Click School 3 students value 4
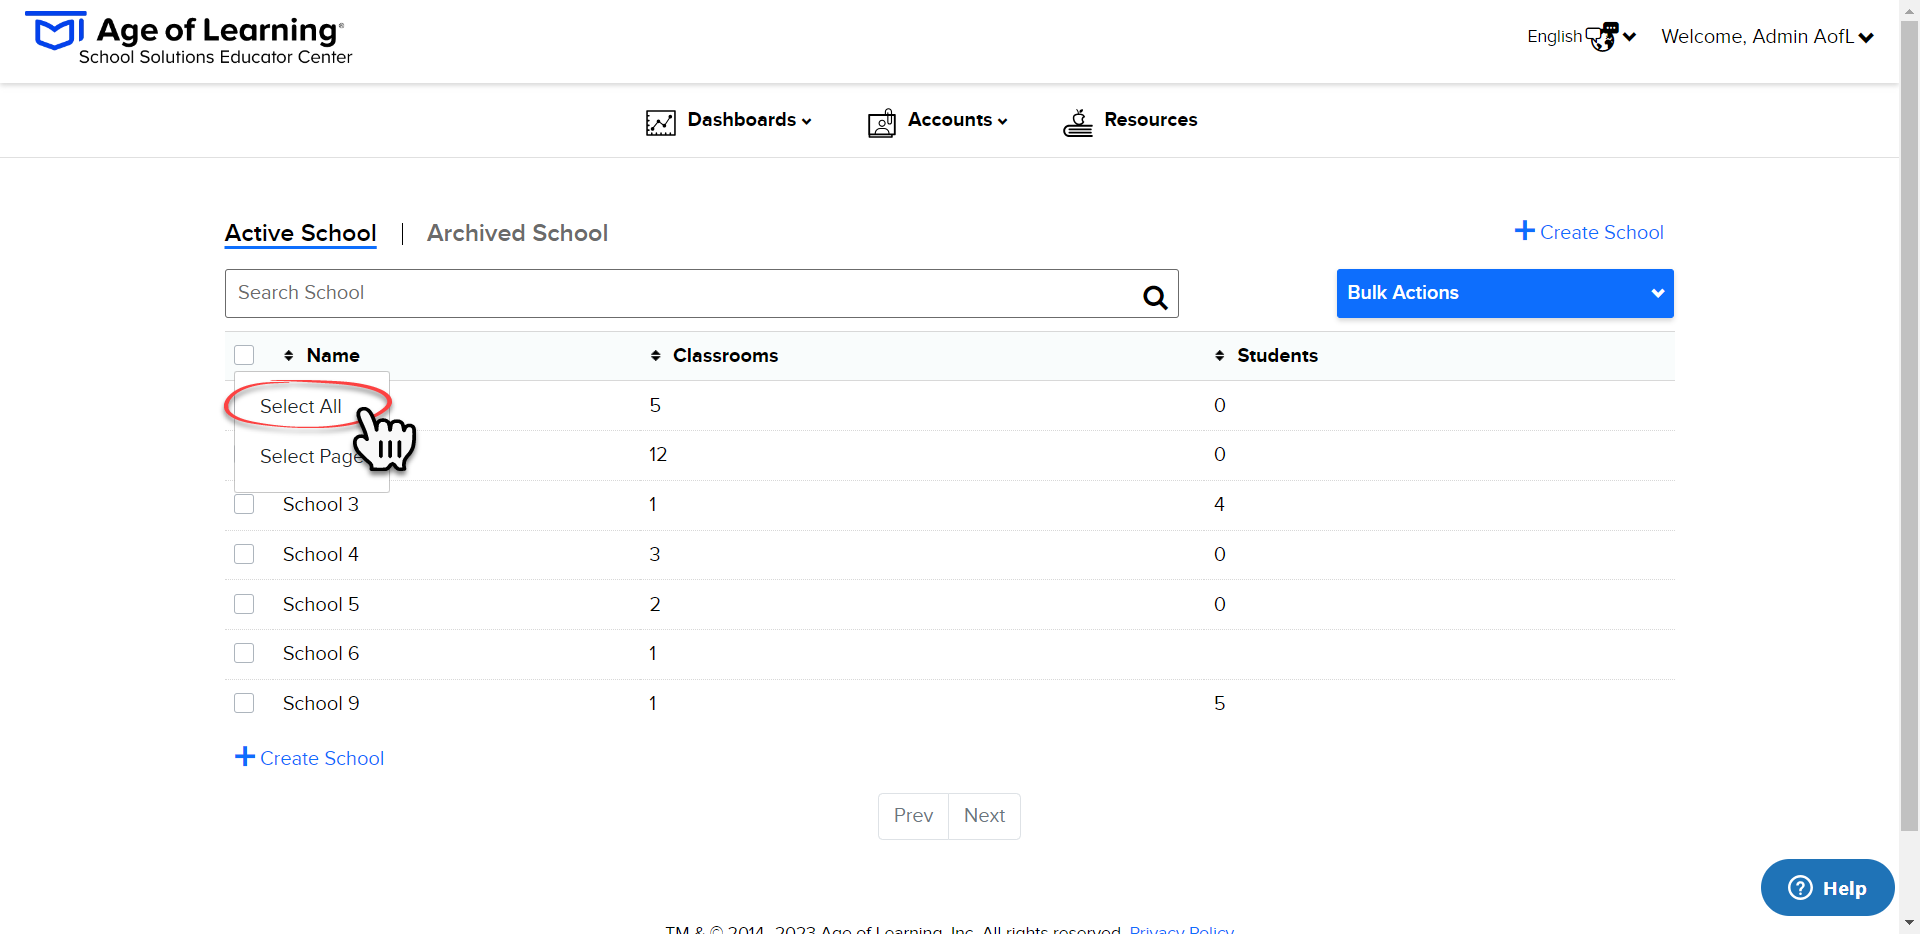1920x934 pixels. coord(1219,504)
